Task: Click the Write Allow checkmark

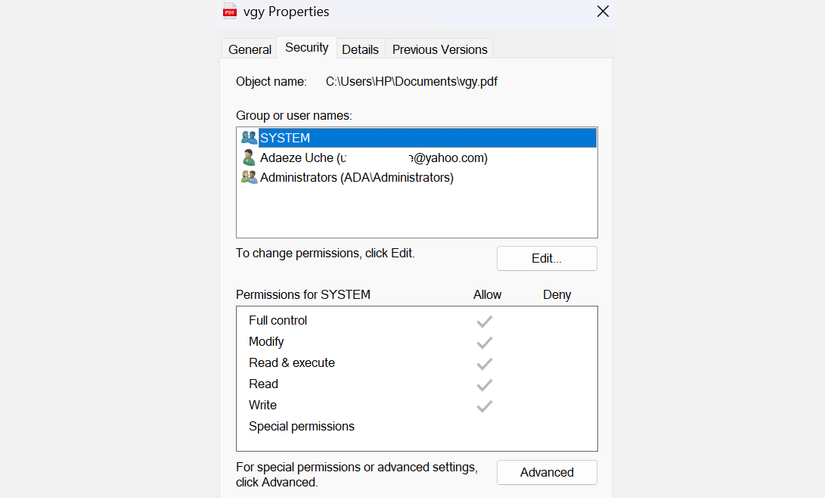Action: [485, 405]
